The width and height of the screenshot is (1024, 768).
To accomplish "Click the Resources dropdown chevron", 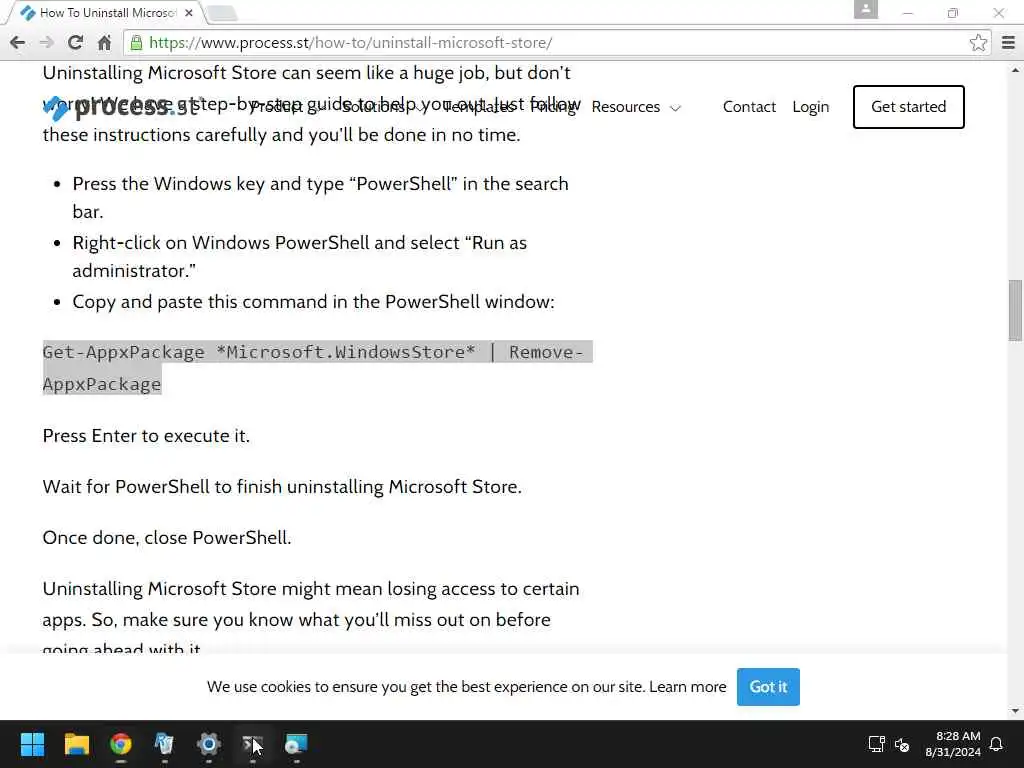I will (x=675, y=108).
